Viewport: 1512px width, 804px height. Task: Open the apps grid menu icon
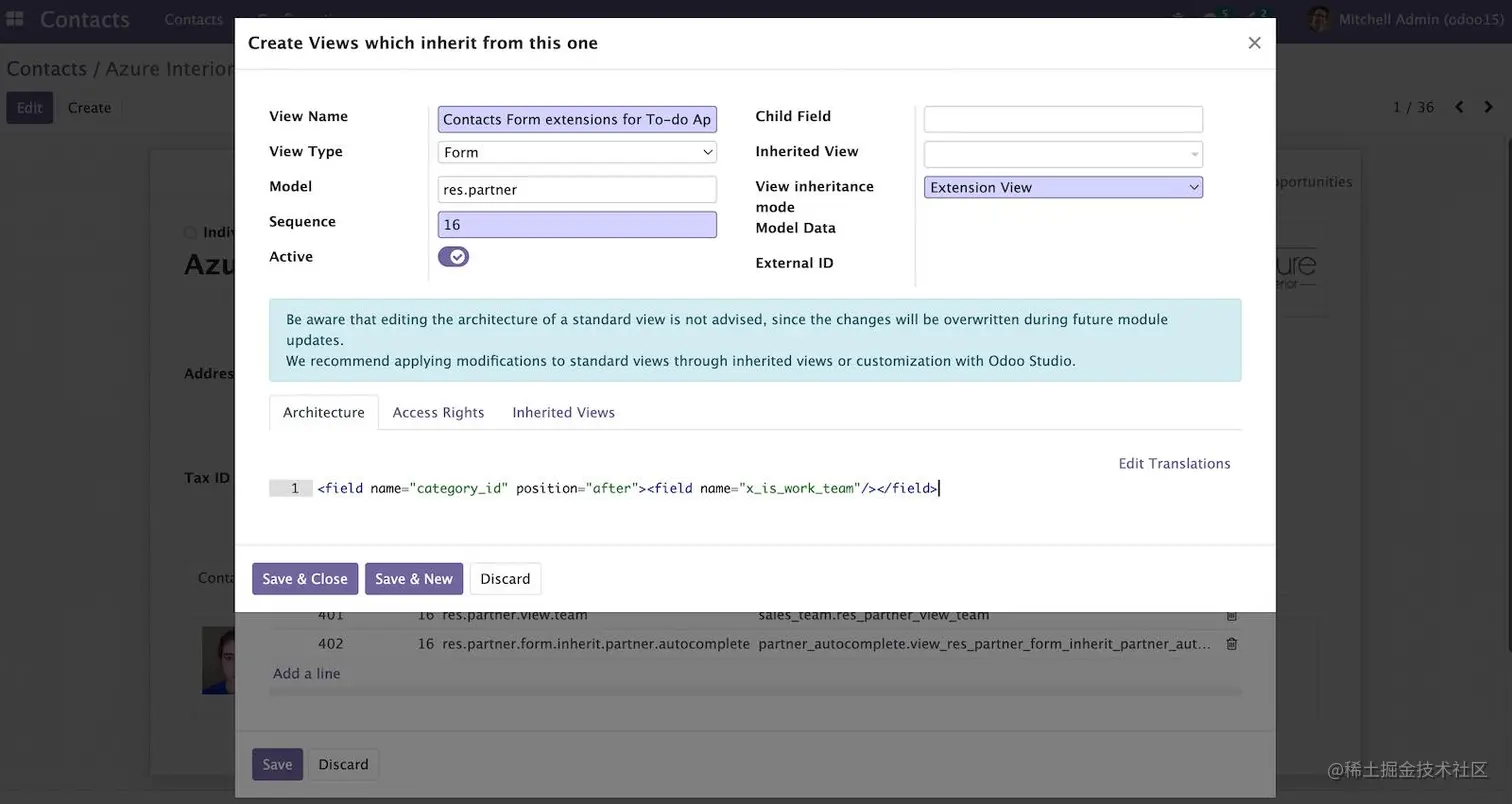(x=15, y=19)
